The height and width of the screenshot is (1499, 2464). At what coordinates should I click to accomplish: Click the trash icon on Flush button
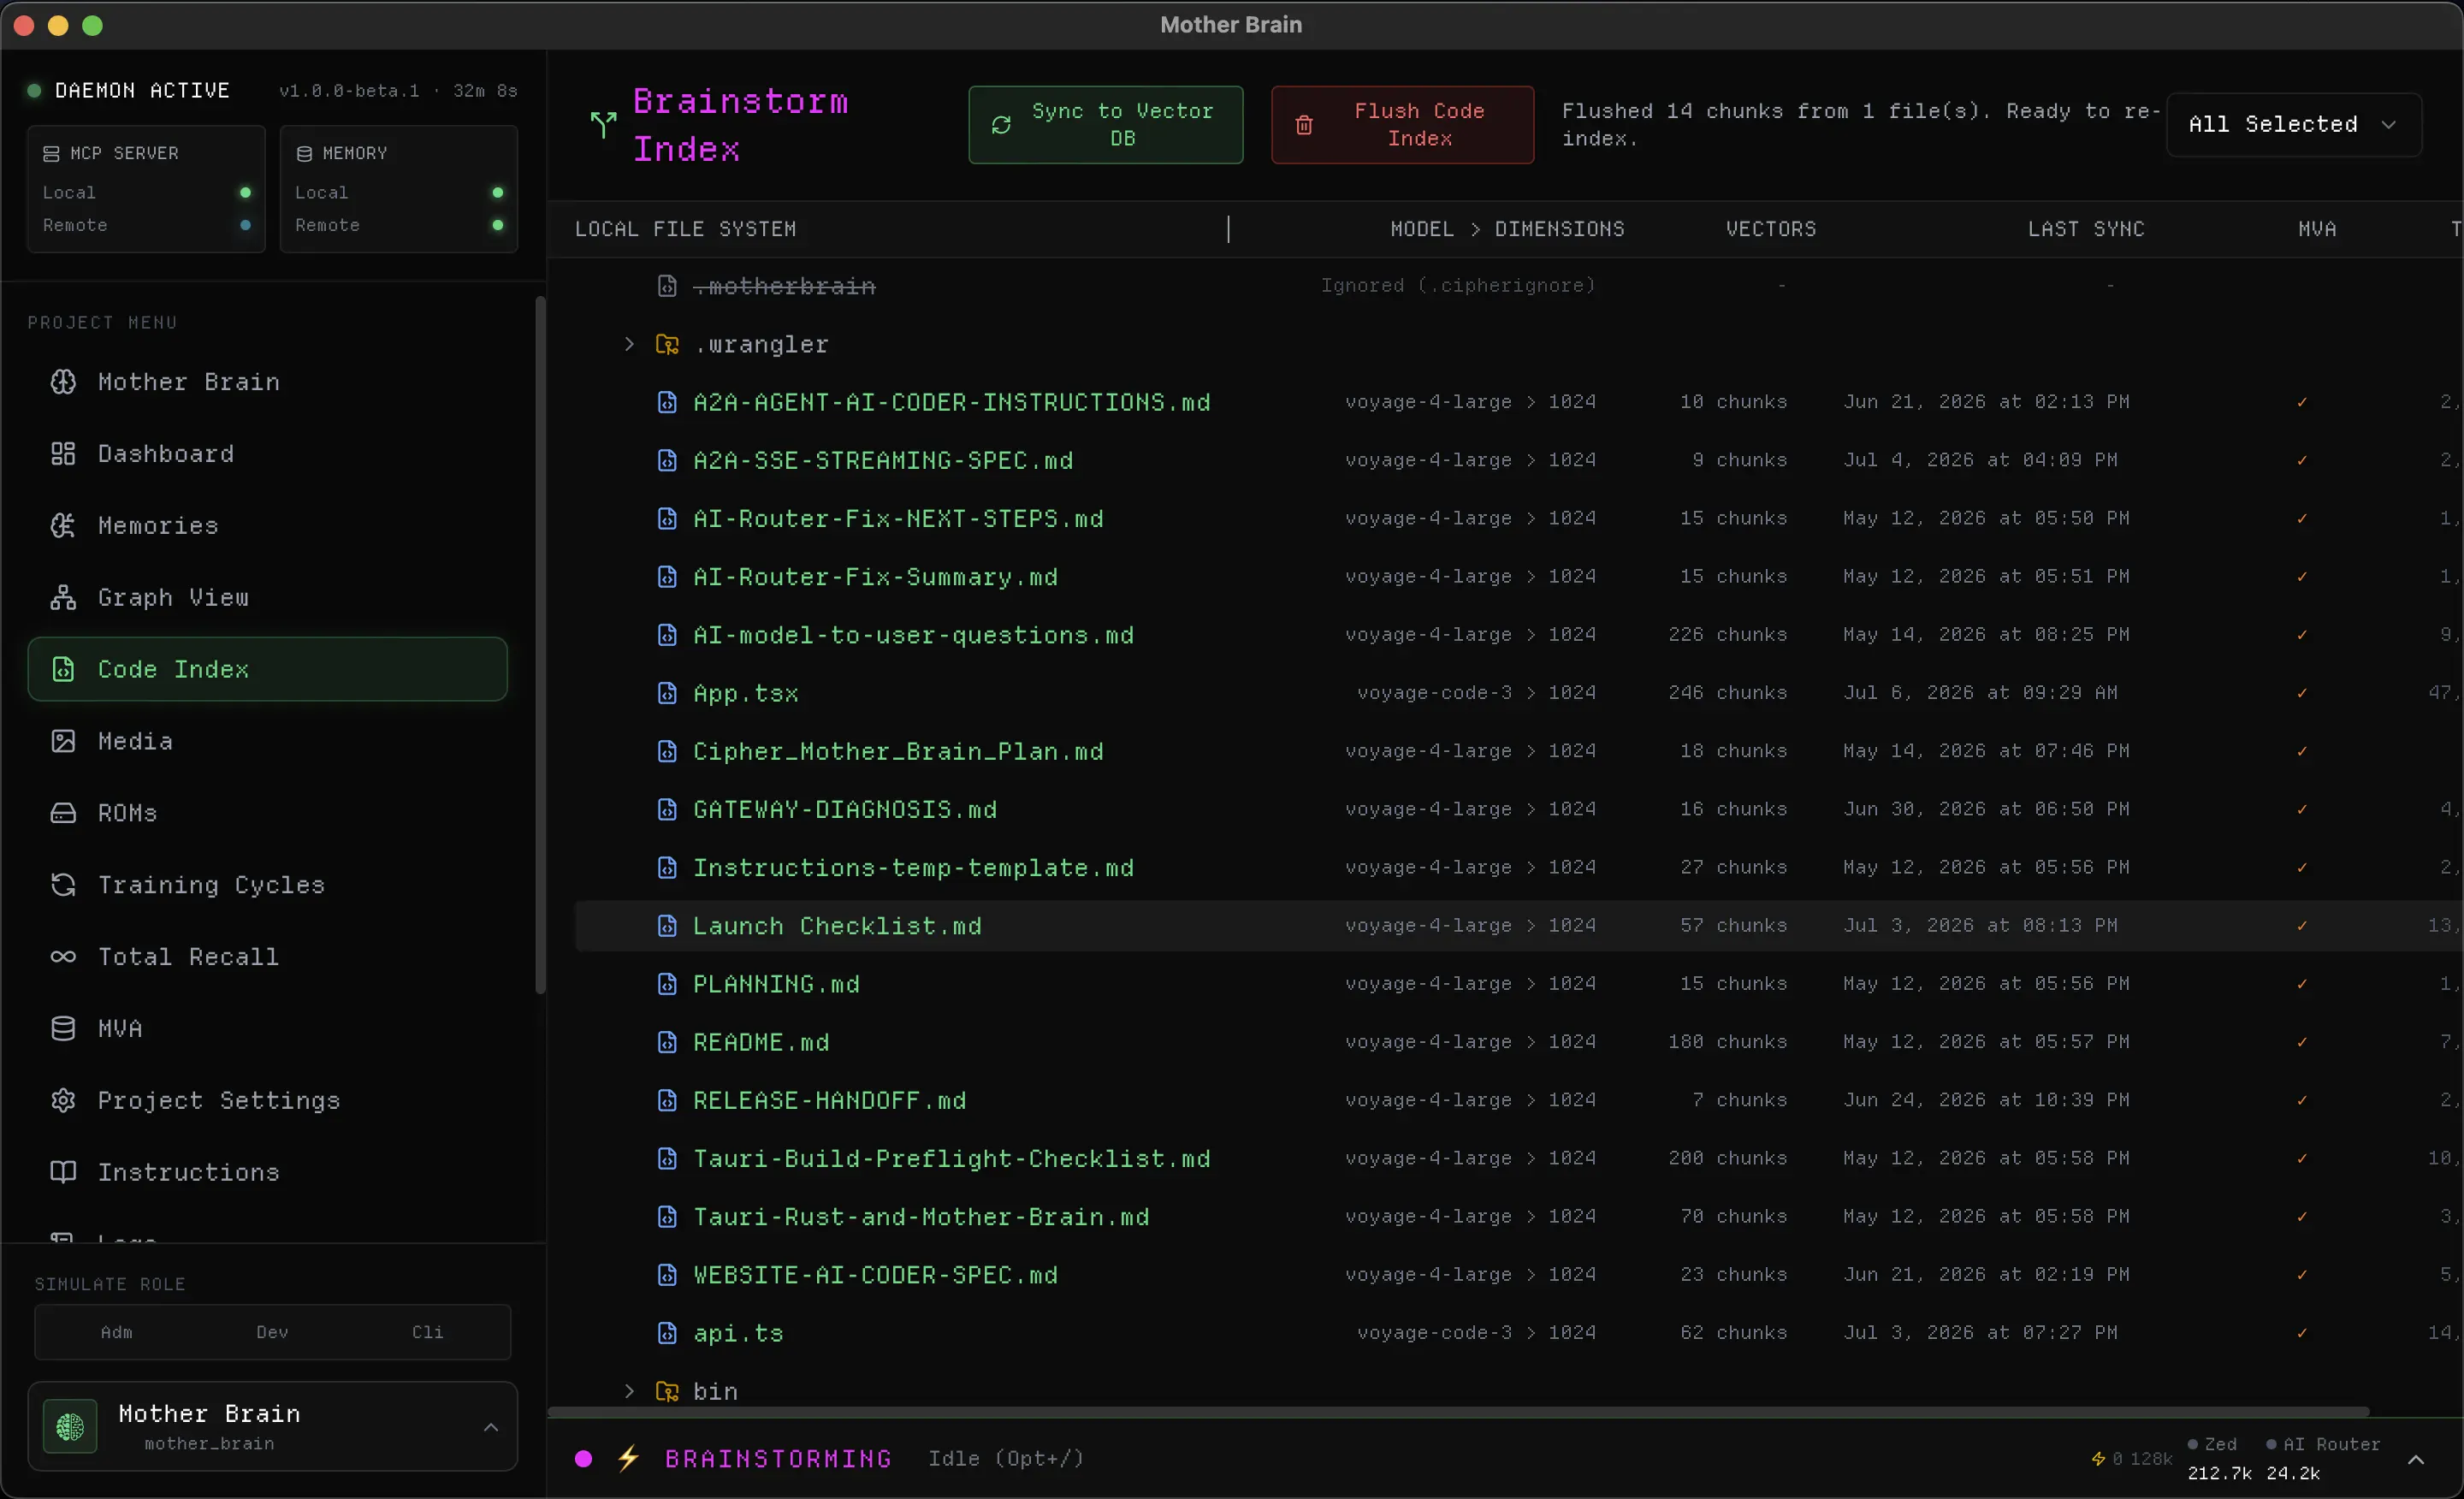(1304, 125)
